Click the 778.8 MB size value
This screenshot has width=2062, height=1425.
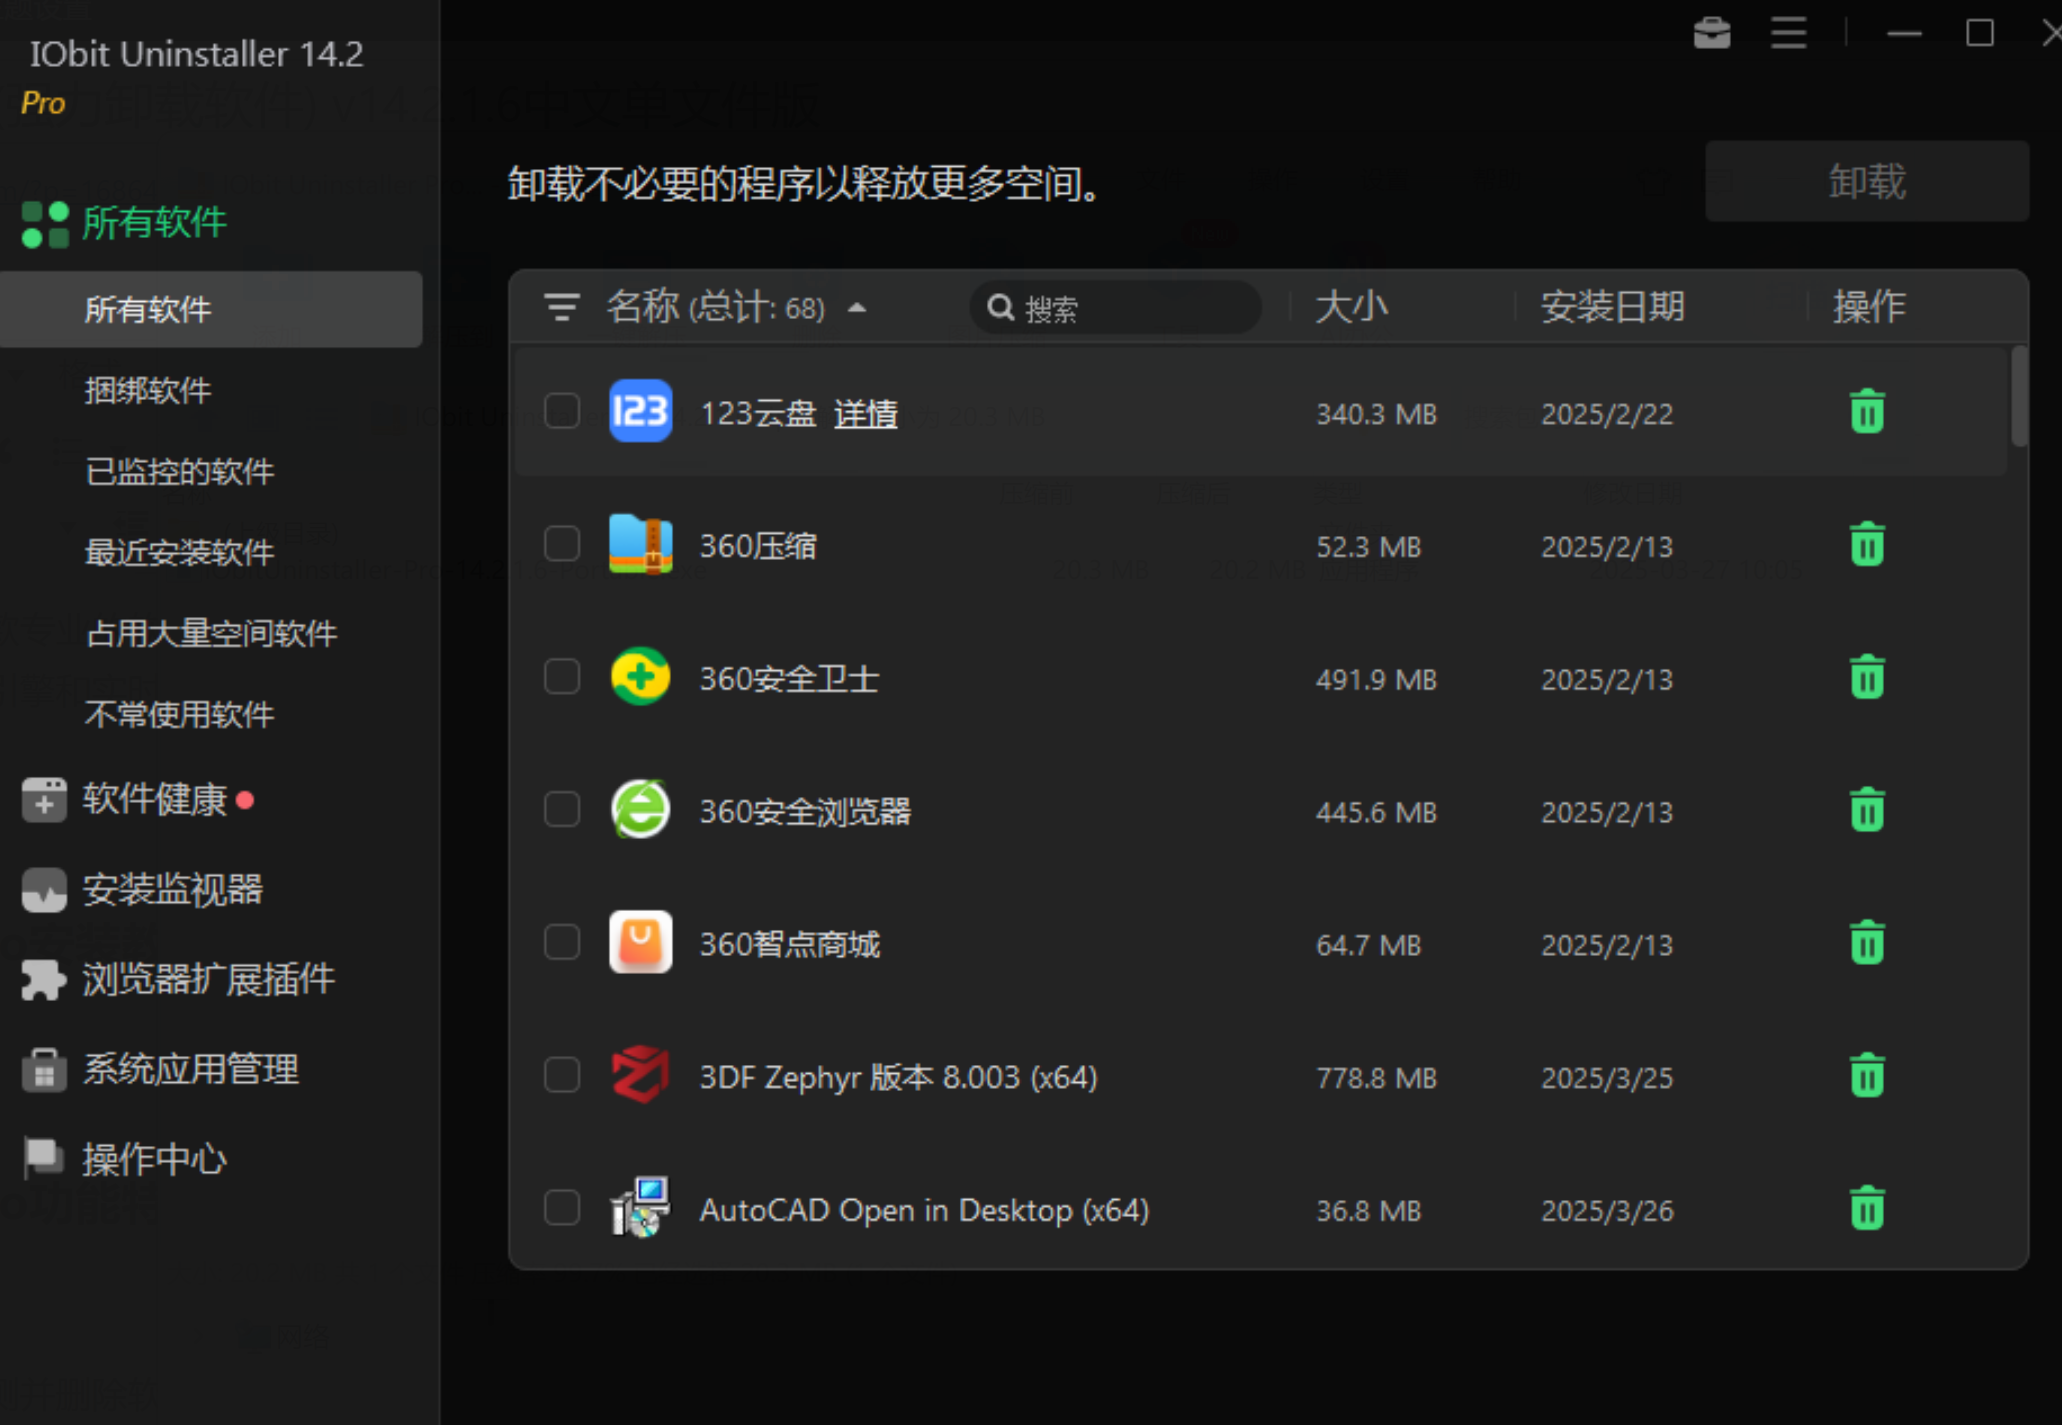(x=1376, y=1077)
